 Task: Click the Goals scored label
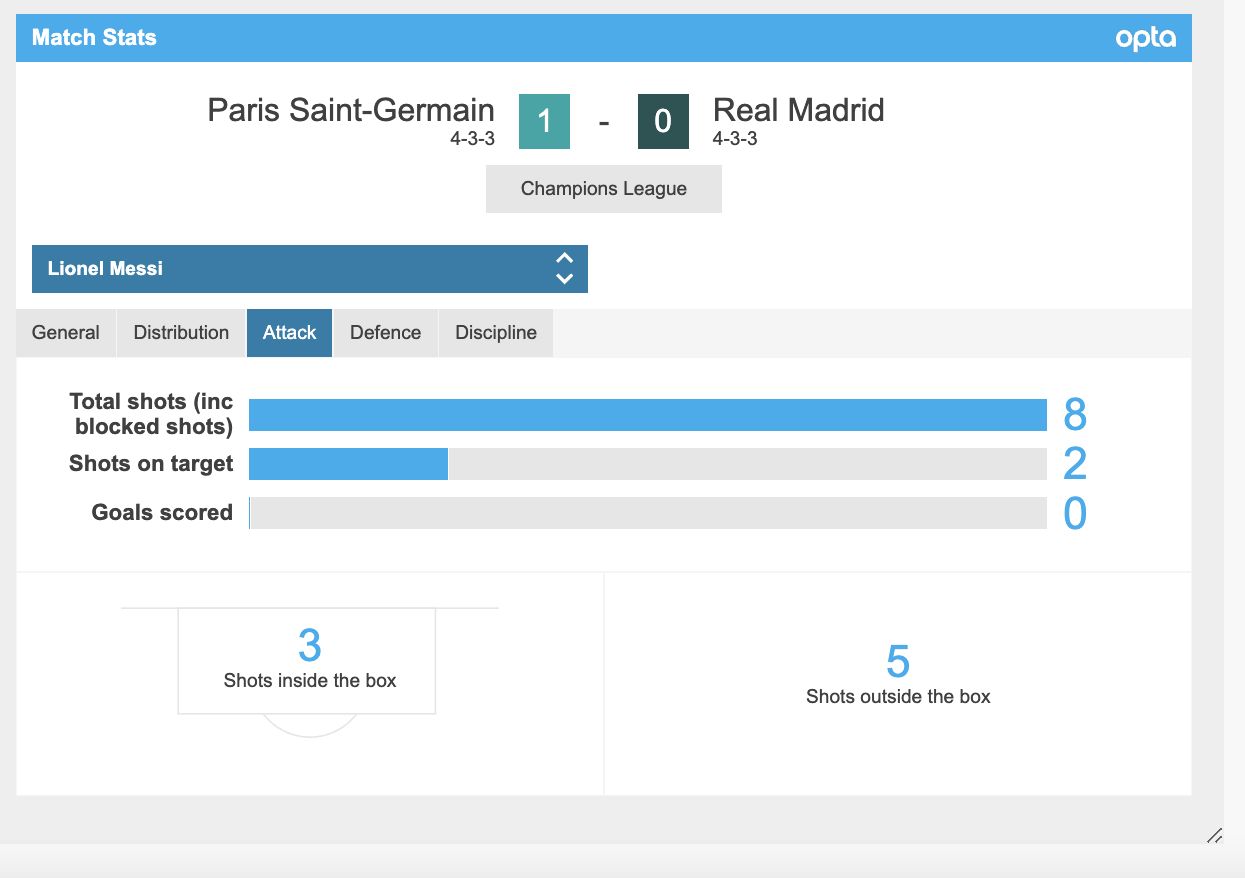click(x=162, y=513)
